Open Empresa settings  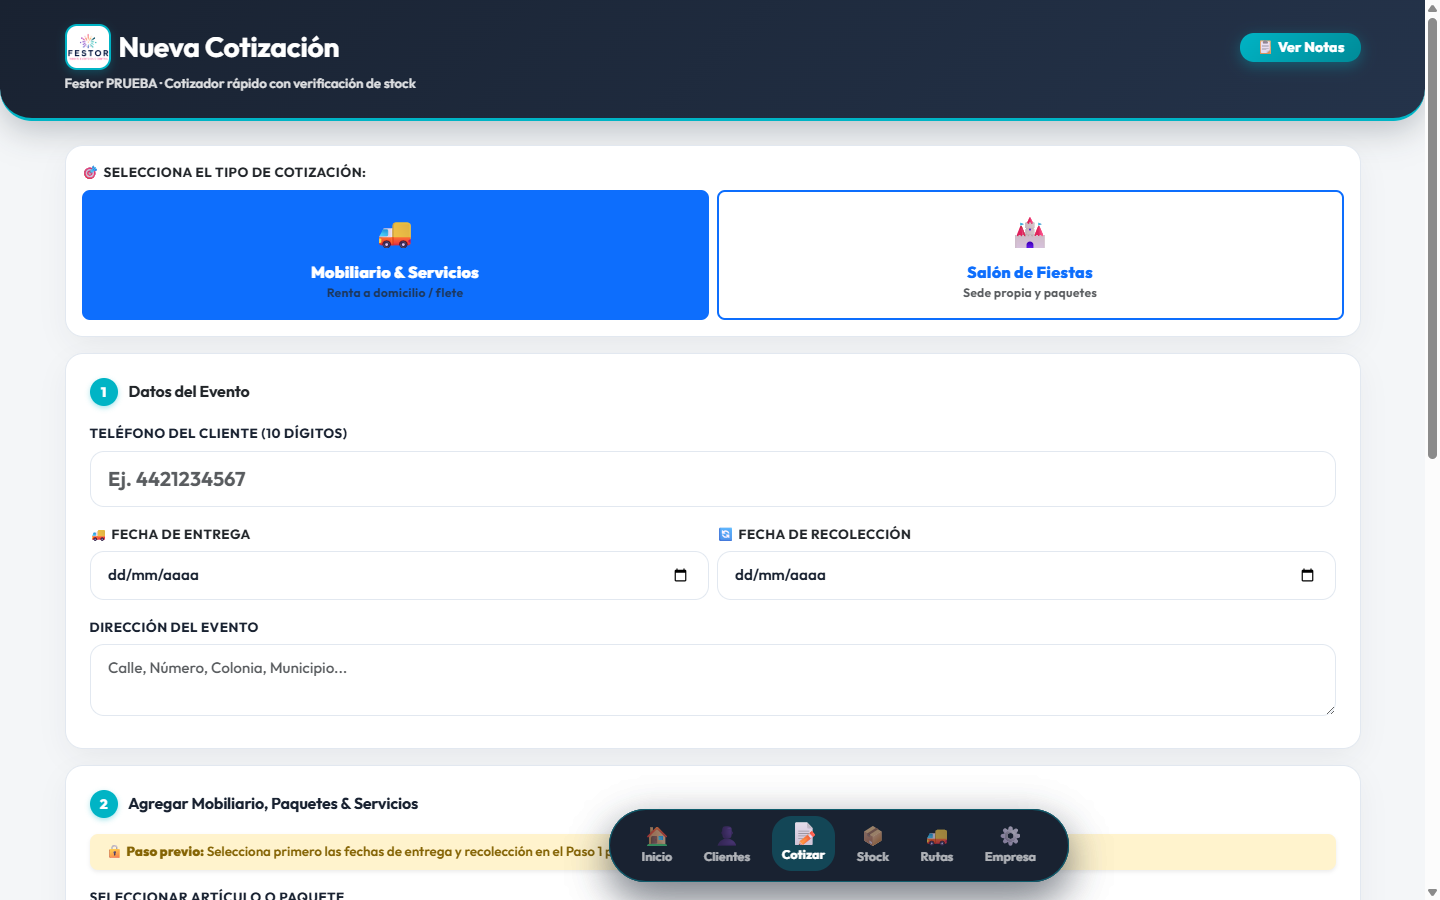1010,844
